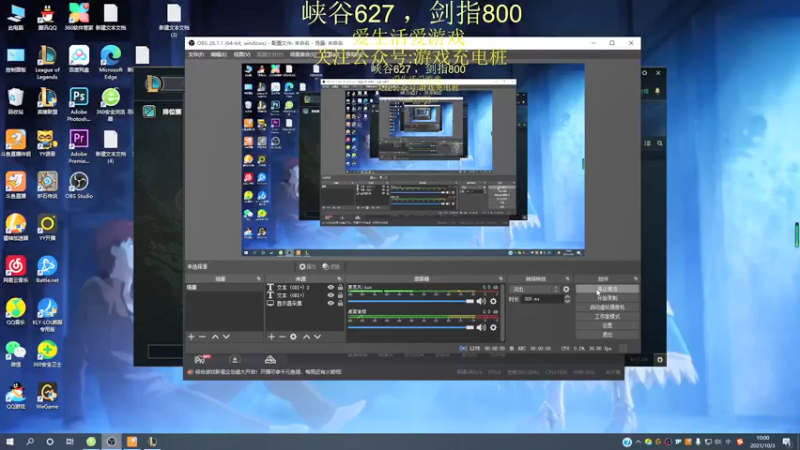Screen dimensions: 800x450
Task: Toggle visibility of display capture source
Action: 331,303
